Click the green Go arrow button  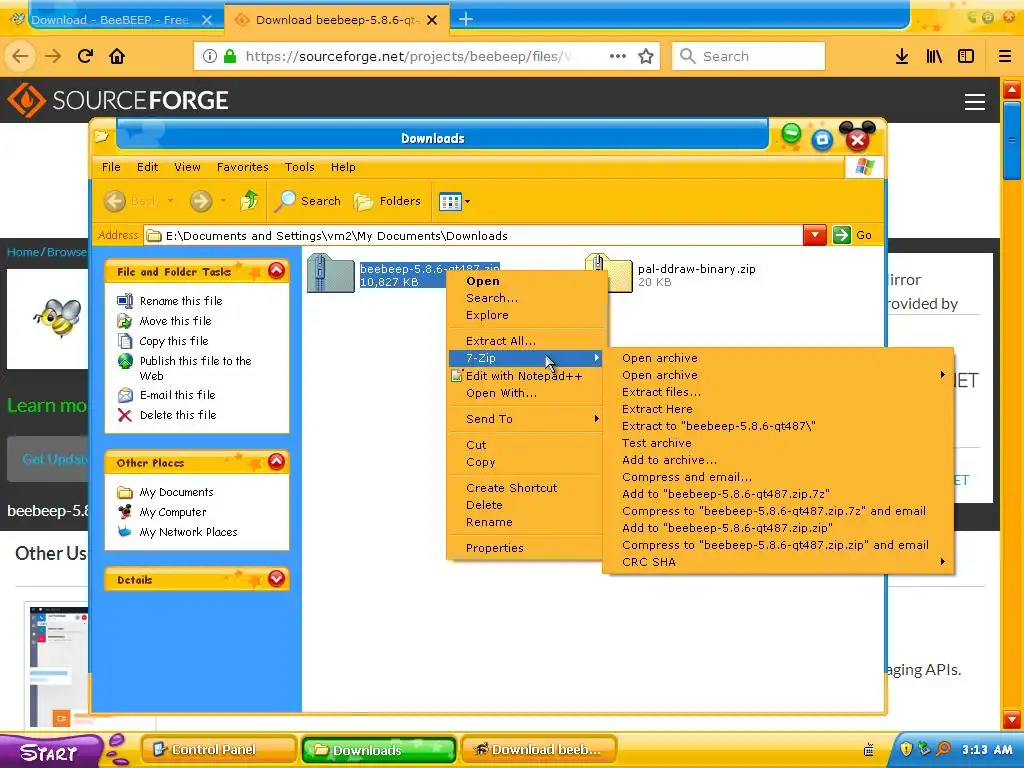[x=841, y=235]
